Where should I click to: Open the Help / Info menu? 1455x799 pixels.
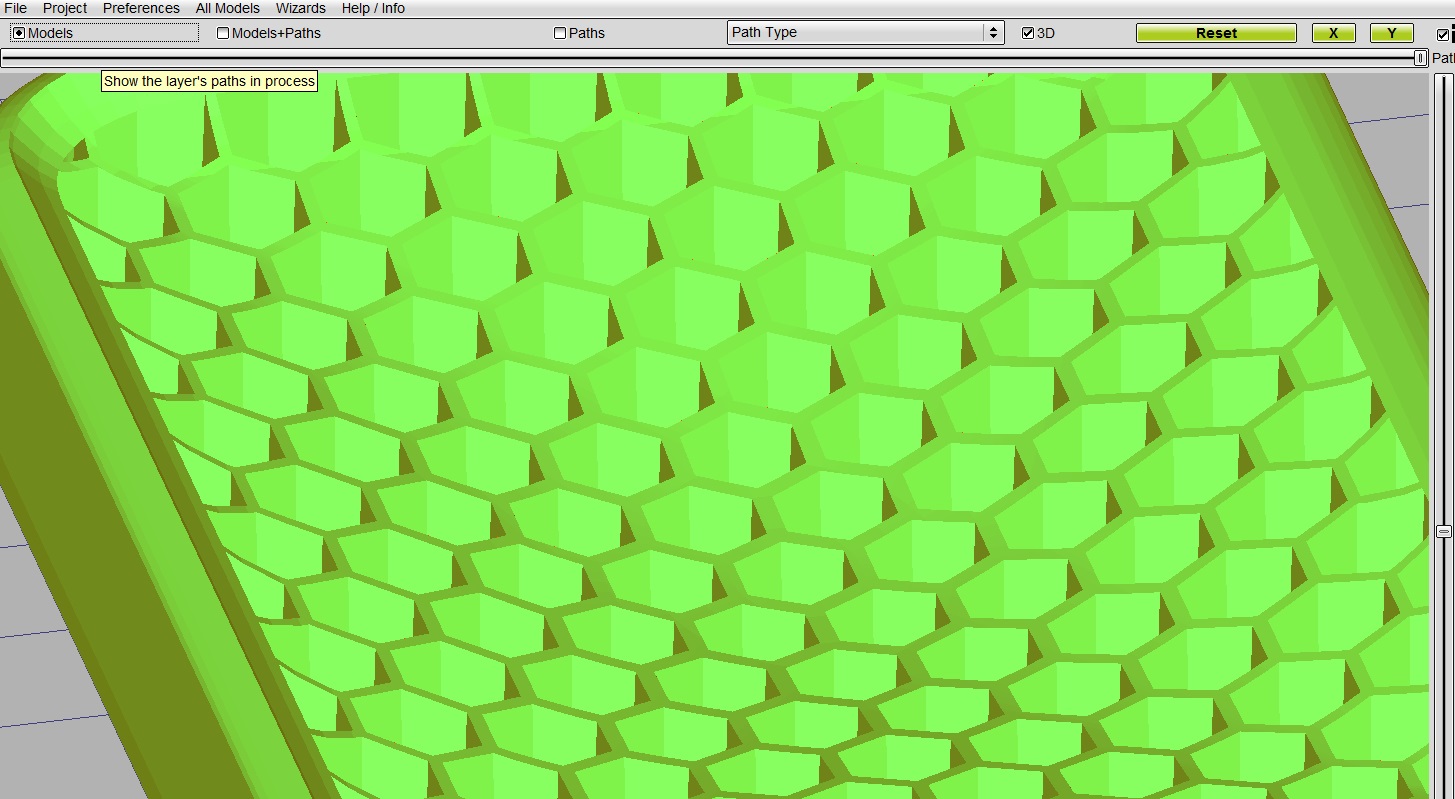(x=373, y=8)
